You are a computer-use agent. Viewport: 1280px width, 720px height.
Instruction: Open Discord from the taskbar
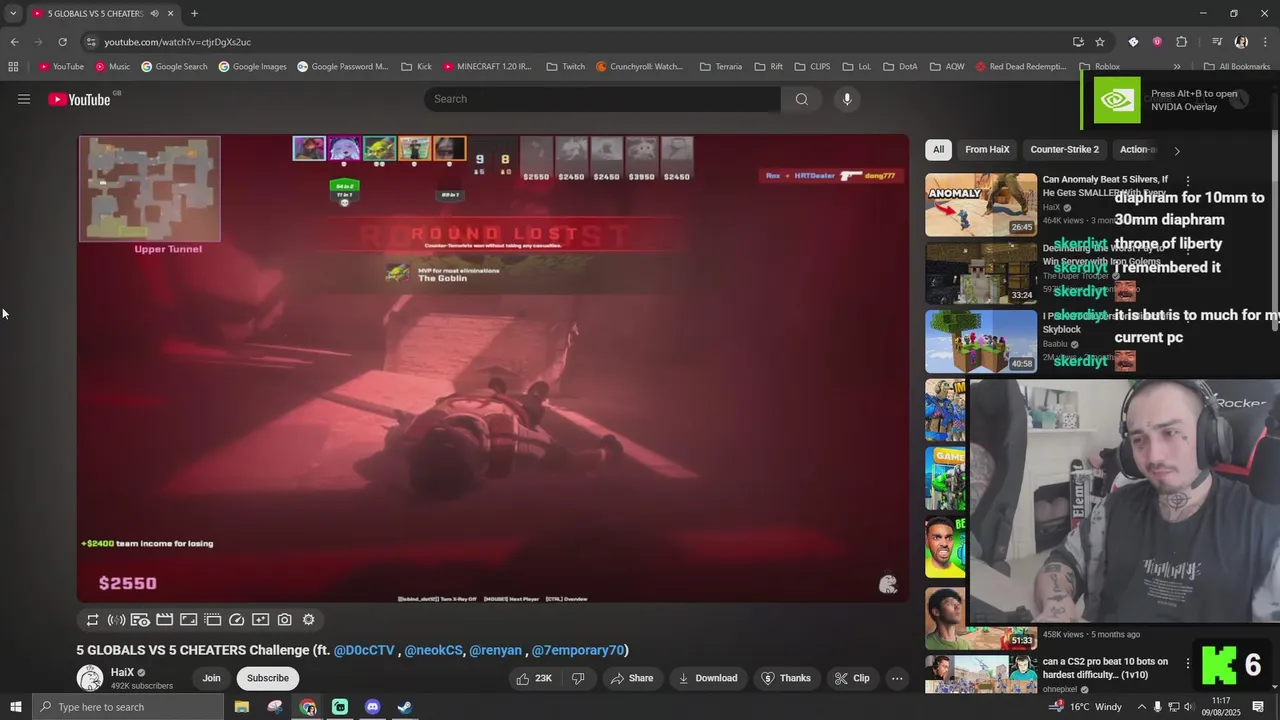click(x=372, y=707)
